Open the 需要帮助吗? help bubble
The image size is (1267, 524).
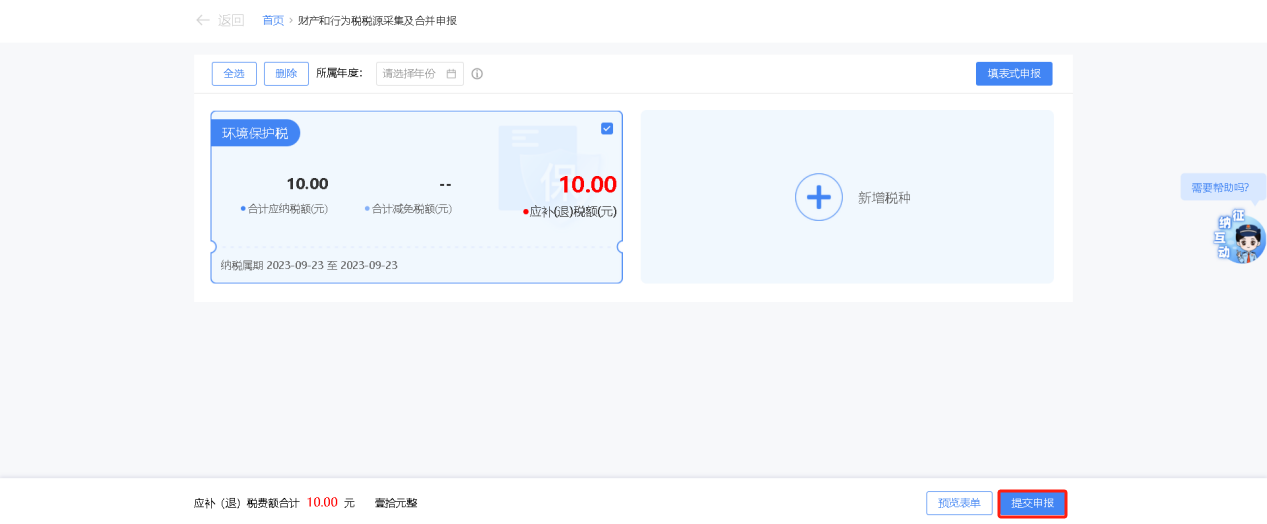[1220, 187]
